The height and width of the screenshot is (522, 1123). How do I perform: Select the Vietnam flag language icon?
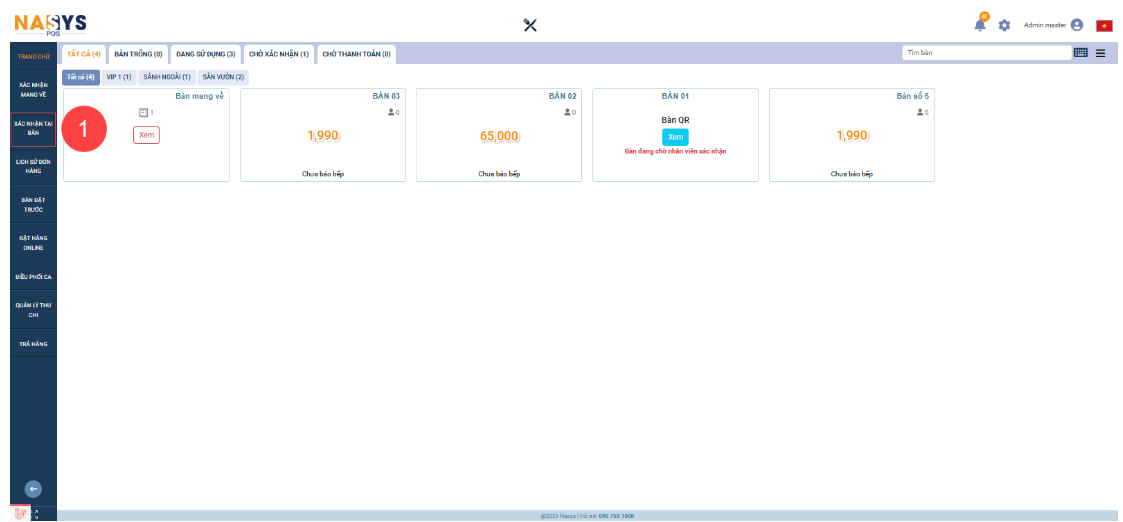click(1104, 25)
